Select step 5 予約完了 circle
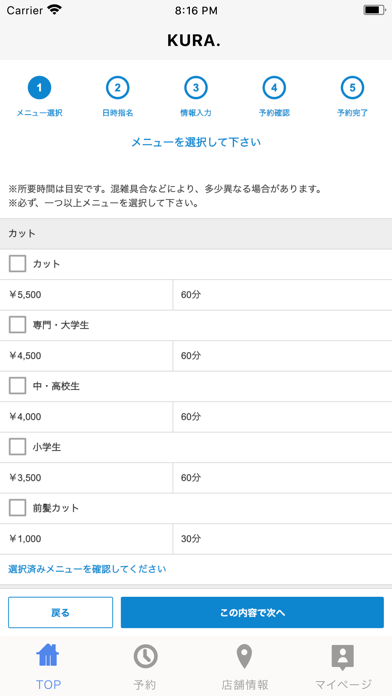The image size is (392, 696). tap(352, 87)
